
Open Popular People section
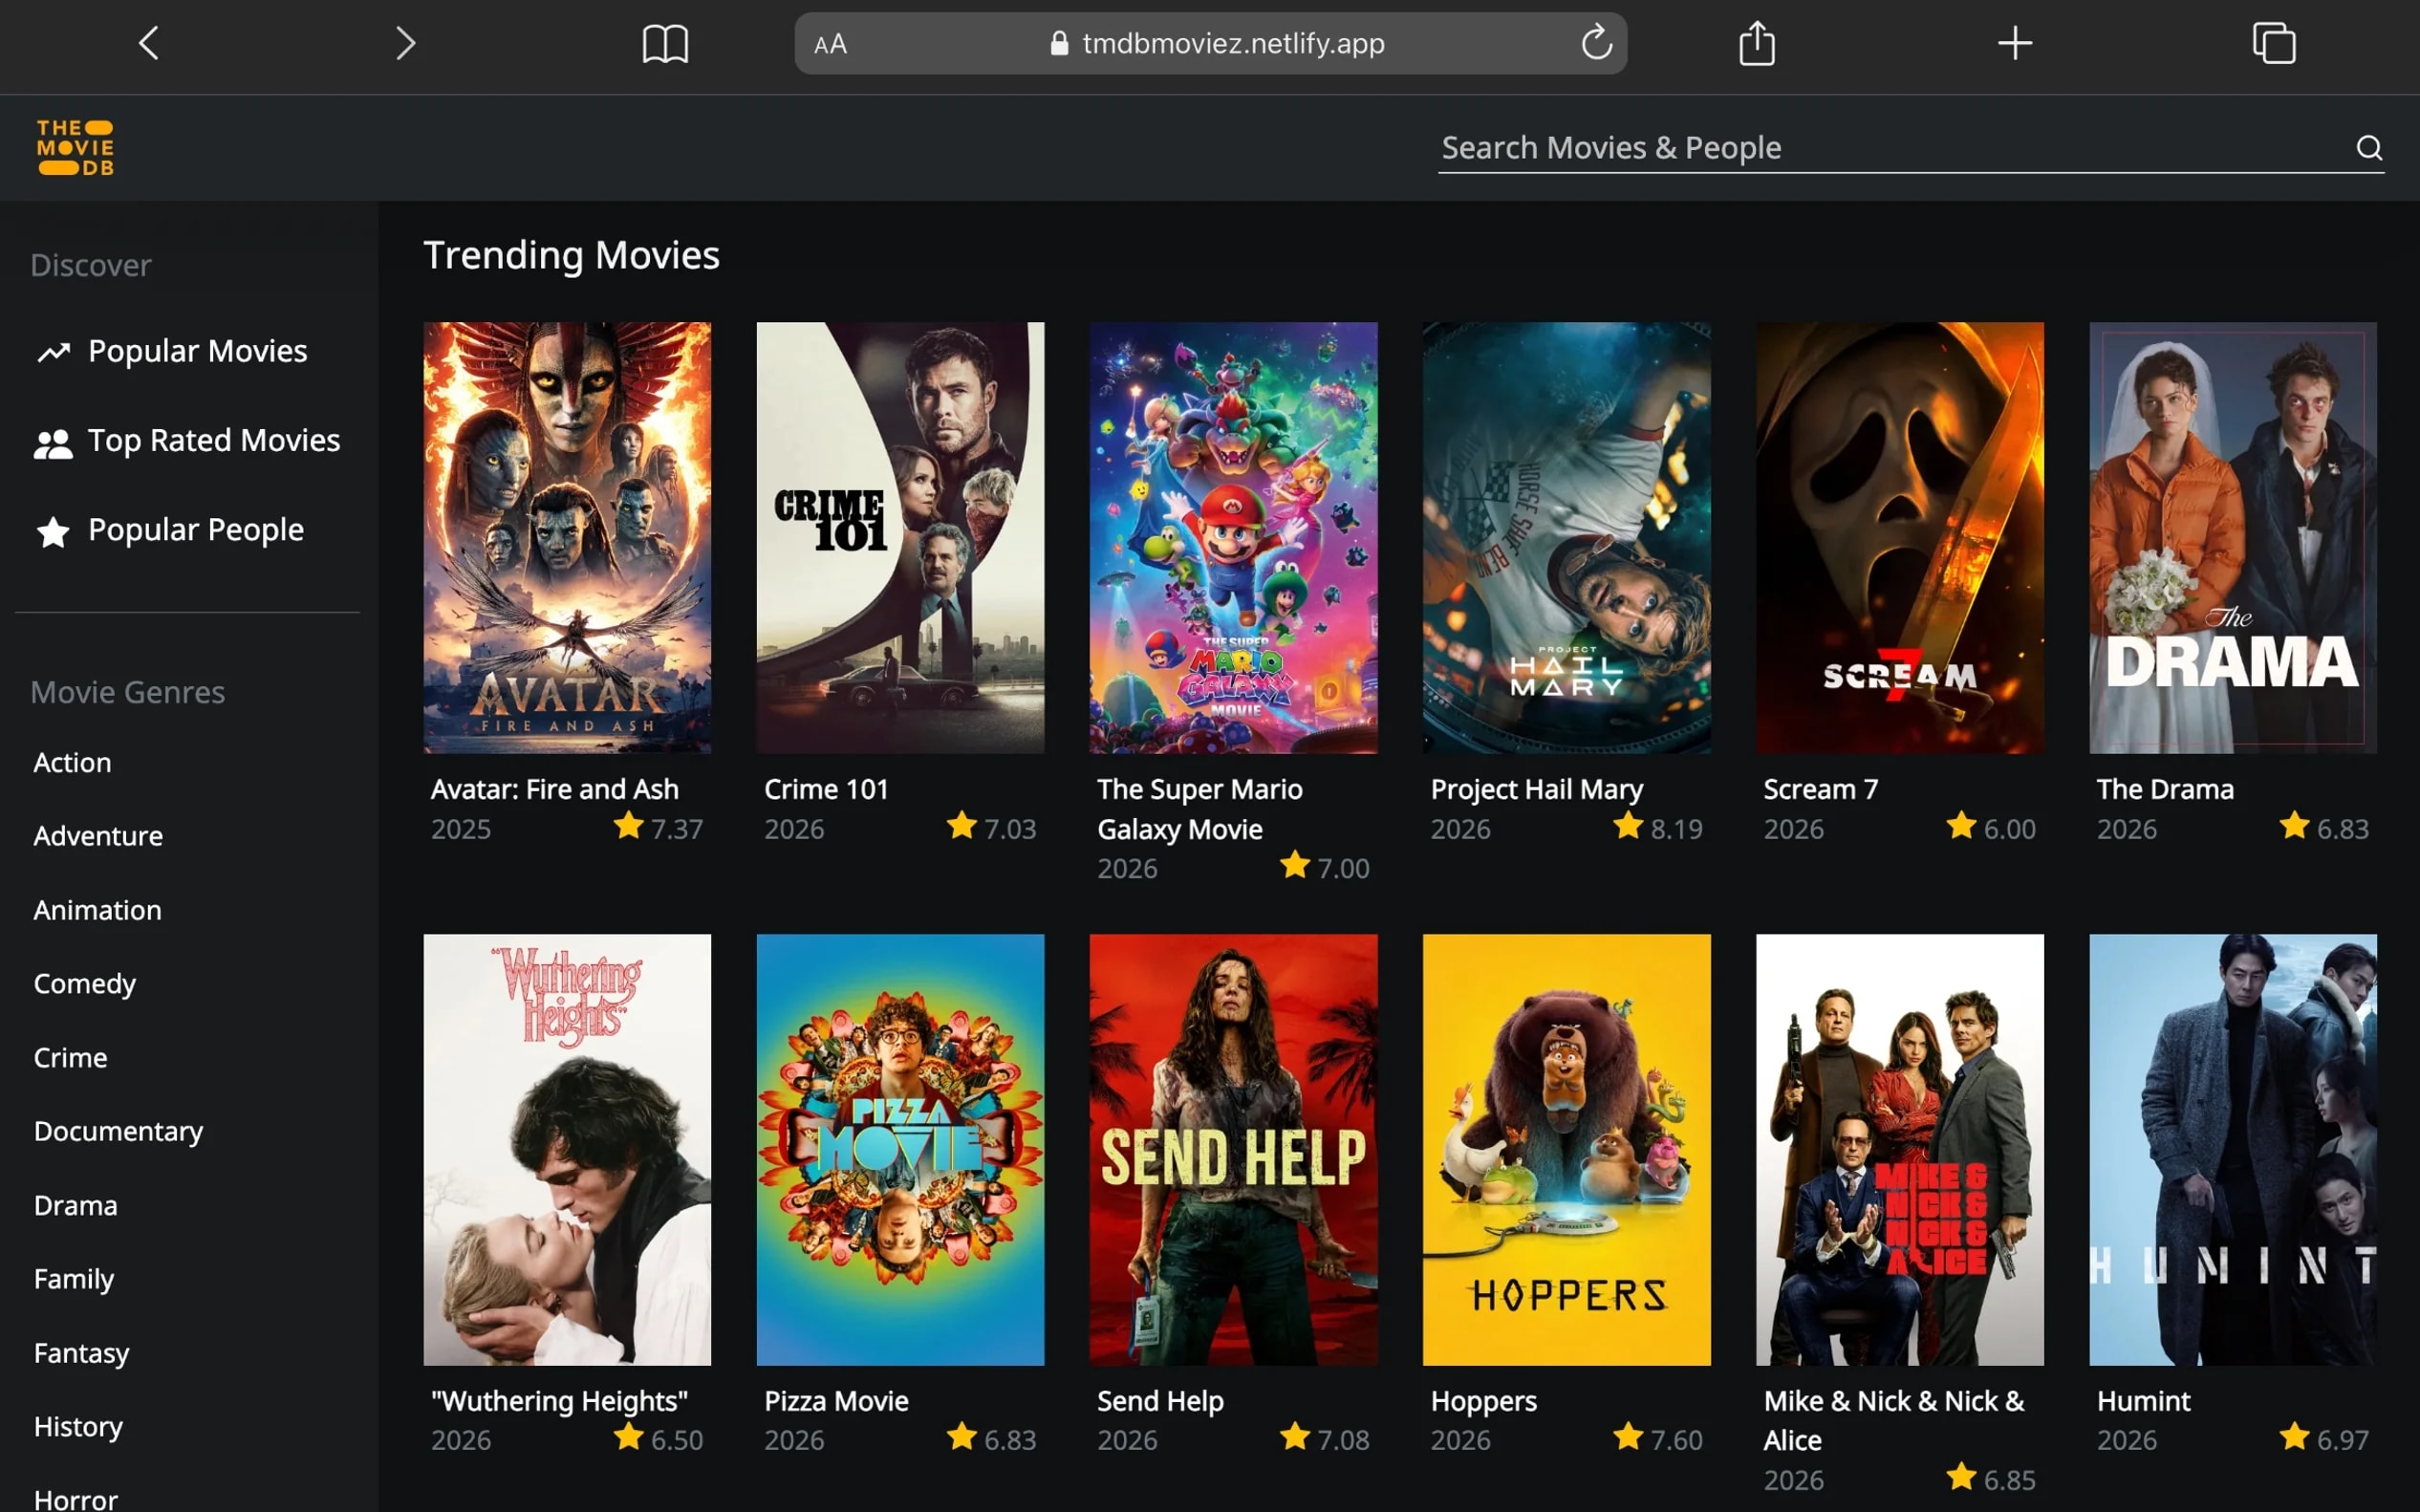point(195,529)
